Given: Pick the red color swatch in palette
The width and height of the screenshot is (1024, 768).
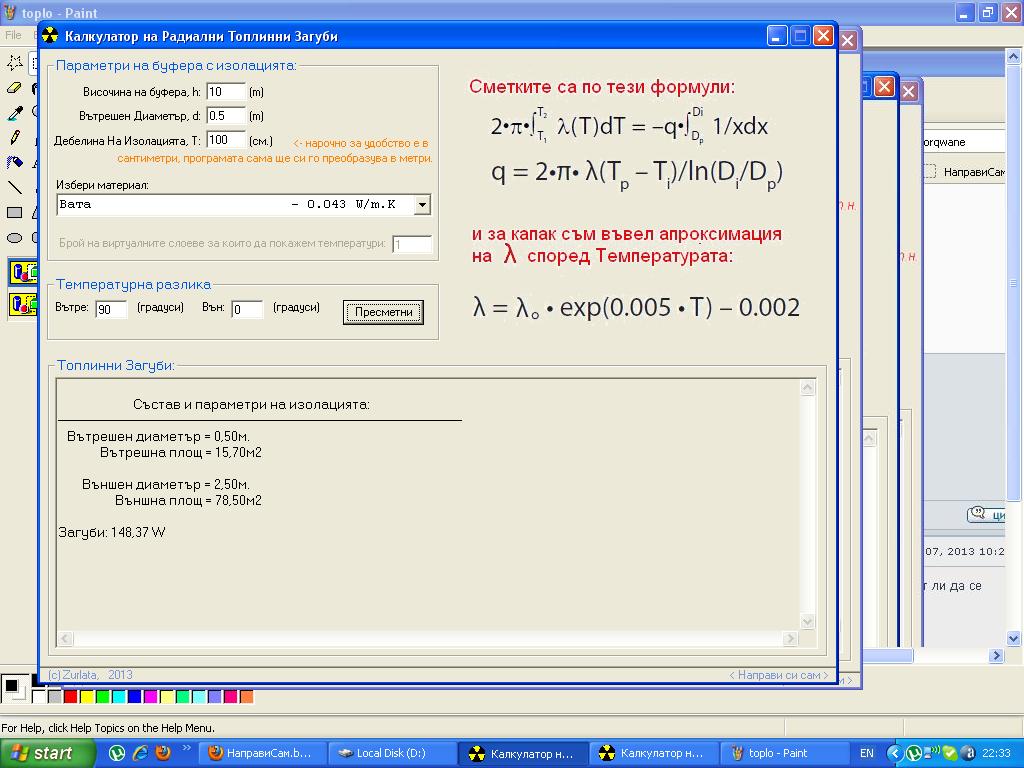Looking at the screenshot, I should (71, 697).
